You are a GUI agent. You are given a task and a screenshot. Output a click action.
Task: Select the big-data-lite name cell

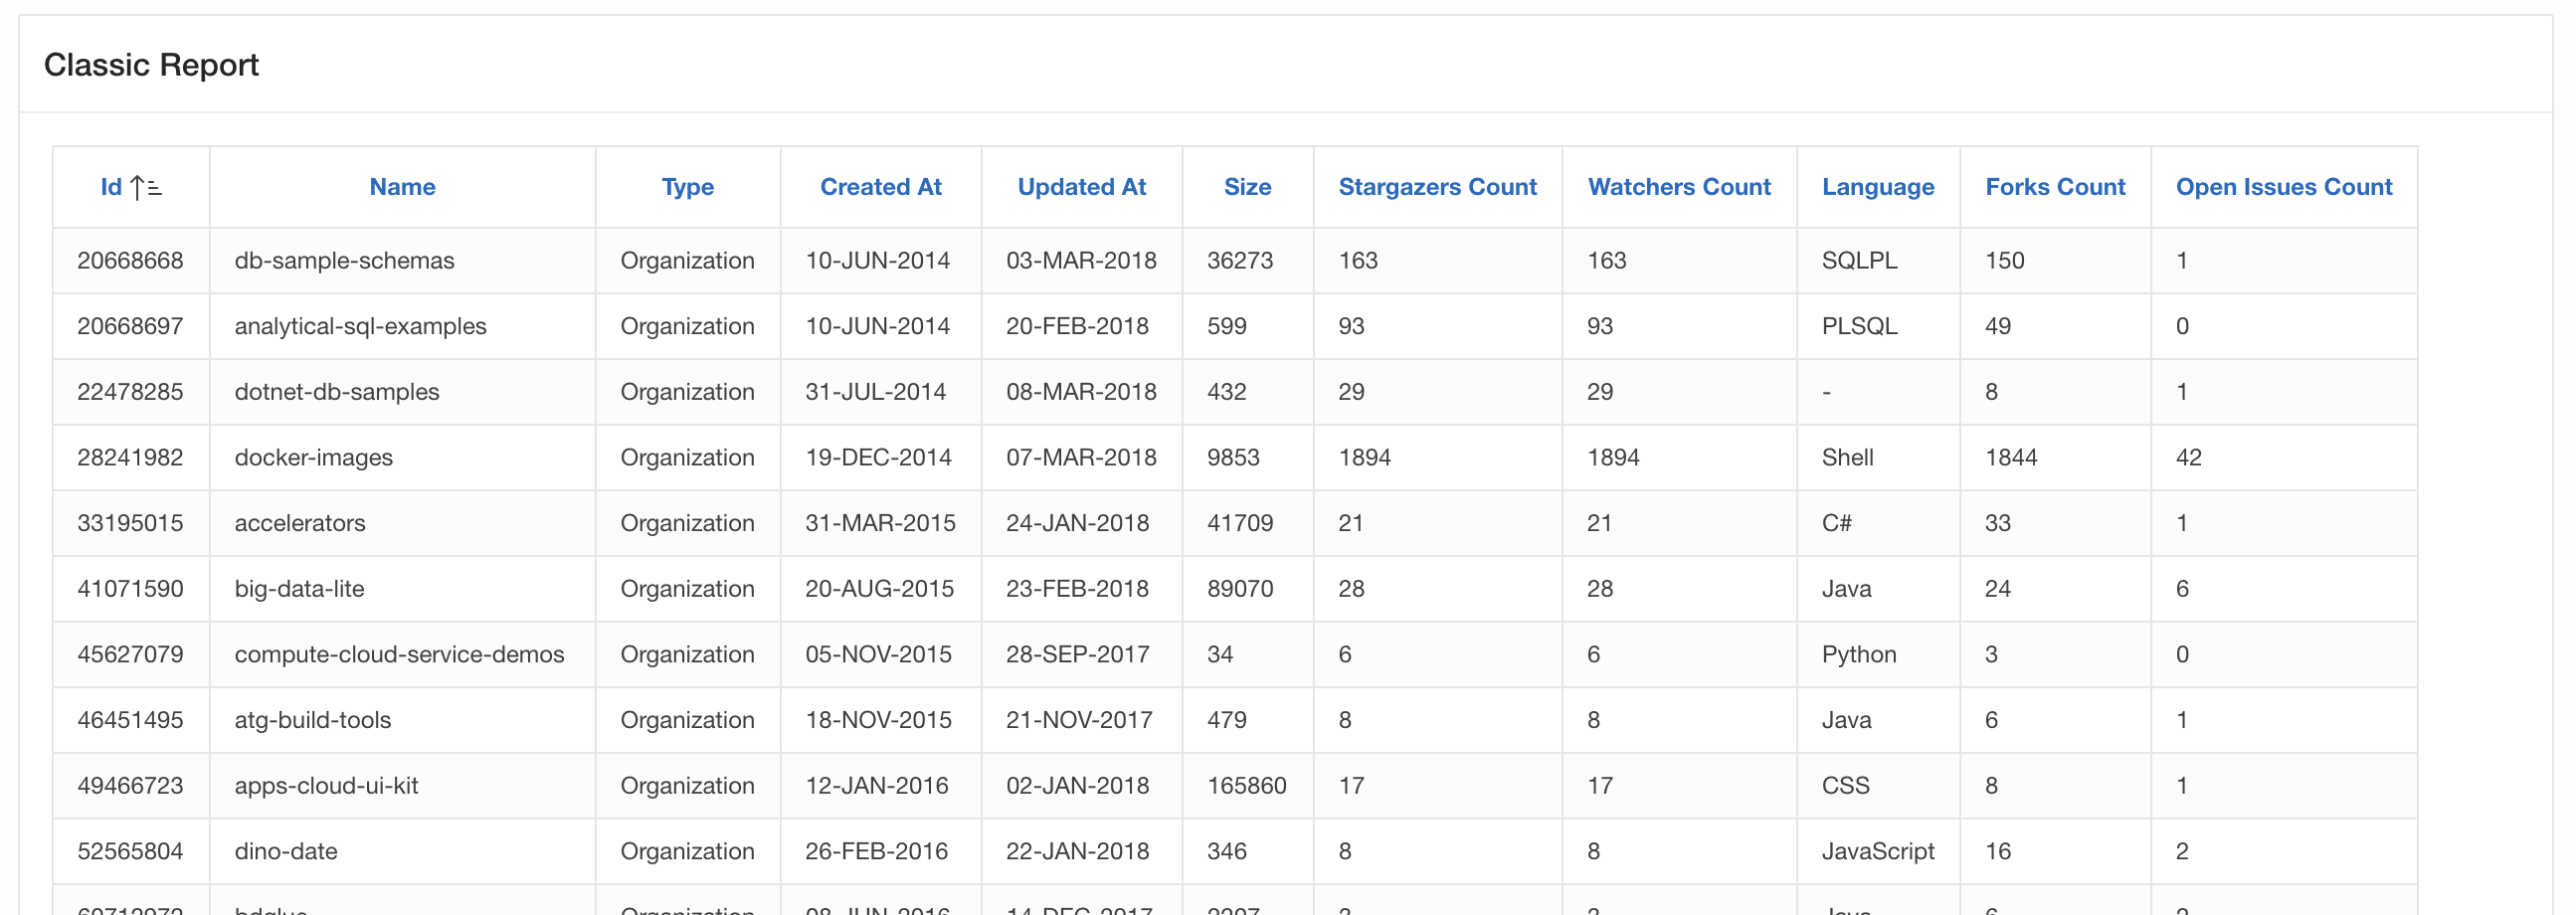(x=299, y=589)
